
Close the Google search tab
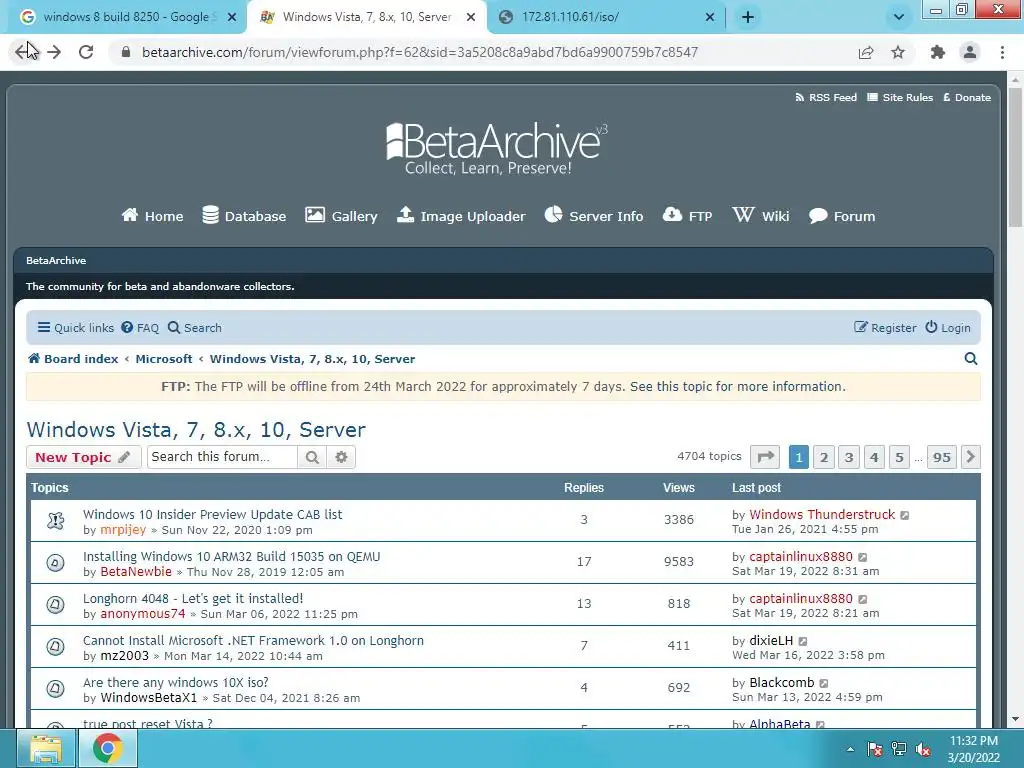[232, 17]
